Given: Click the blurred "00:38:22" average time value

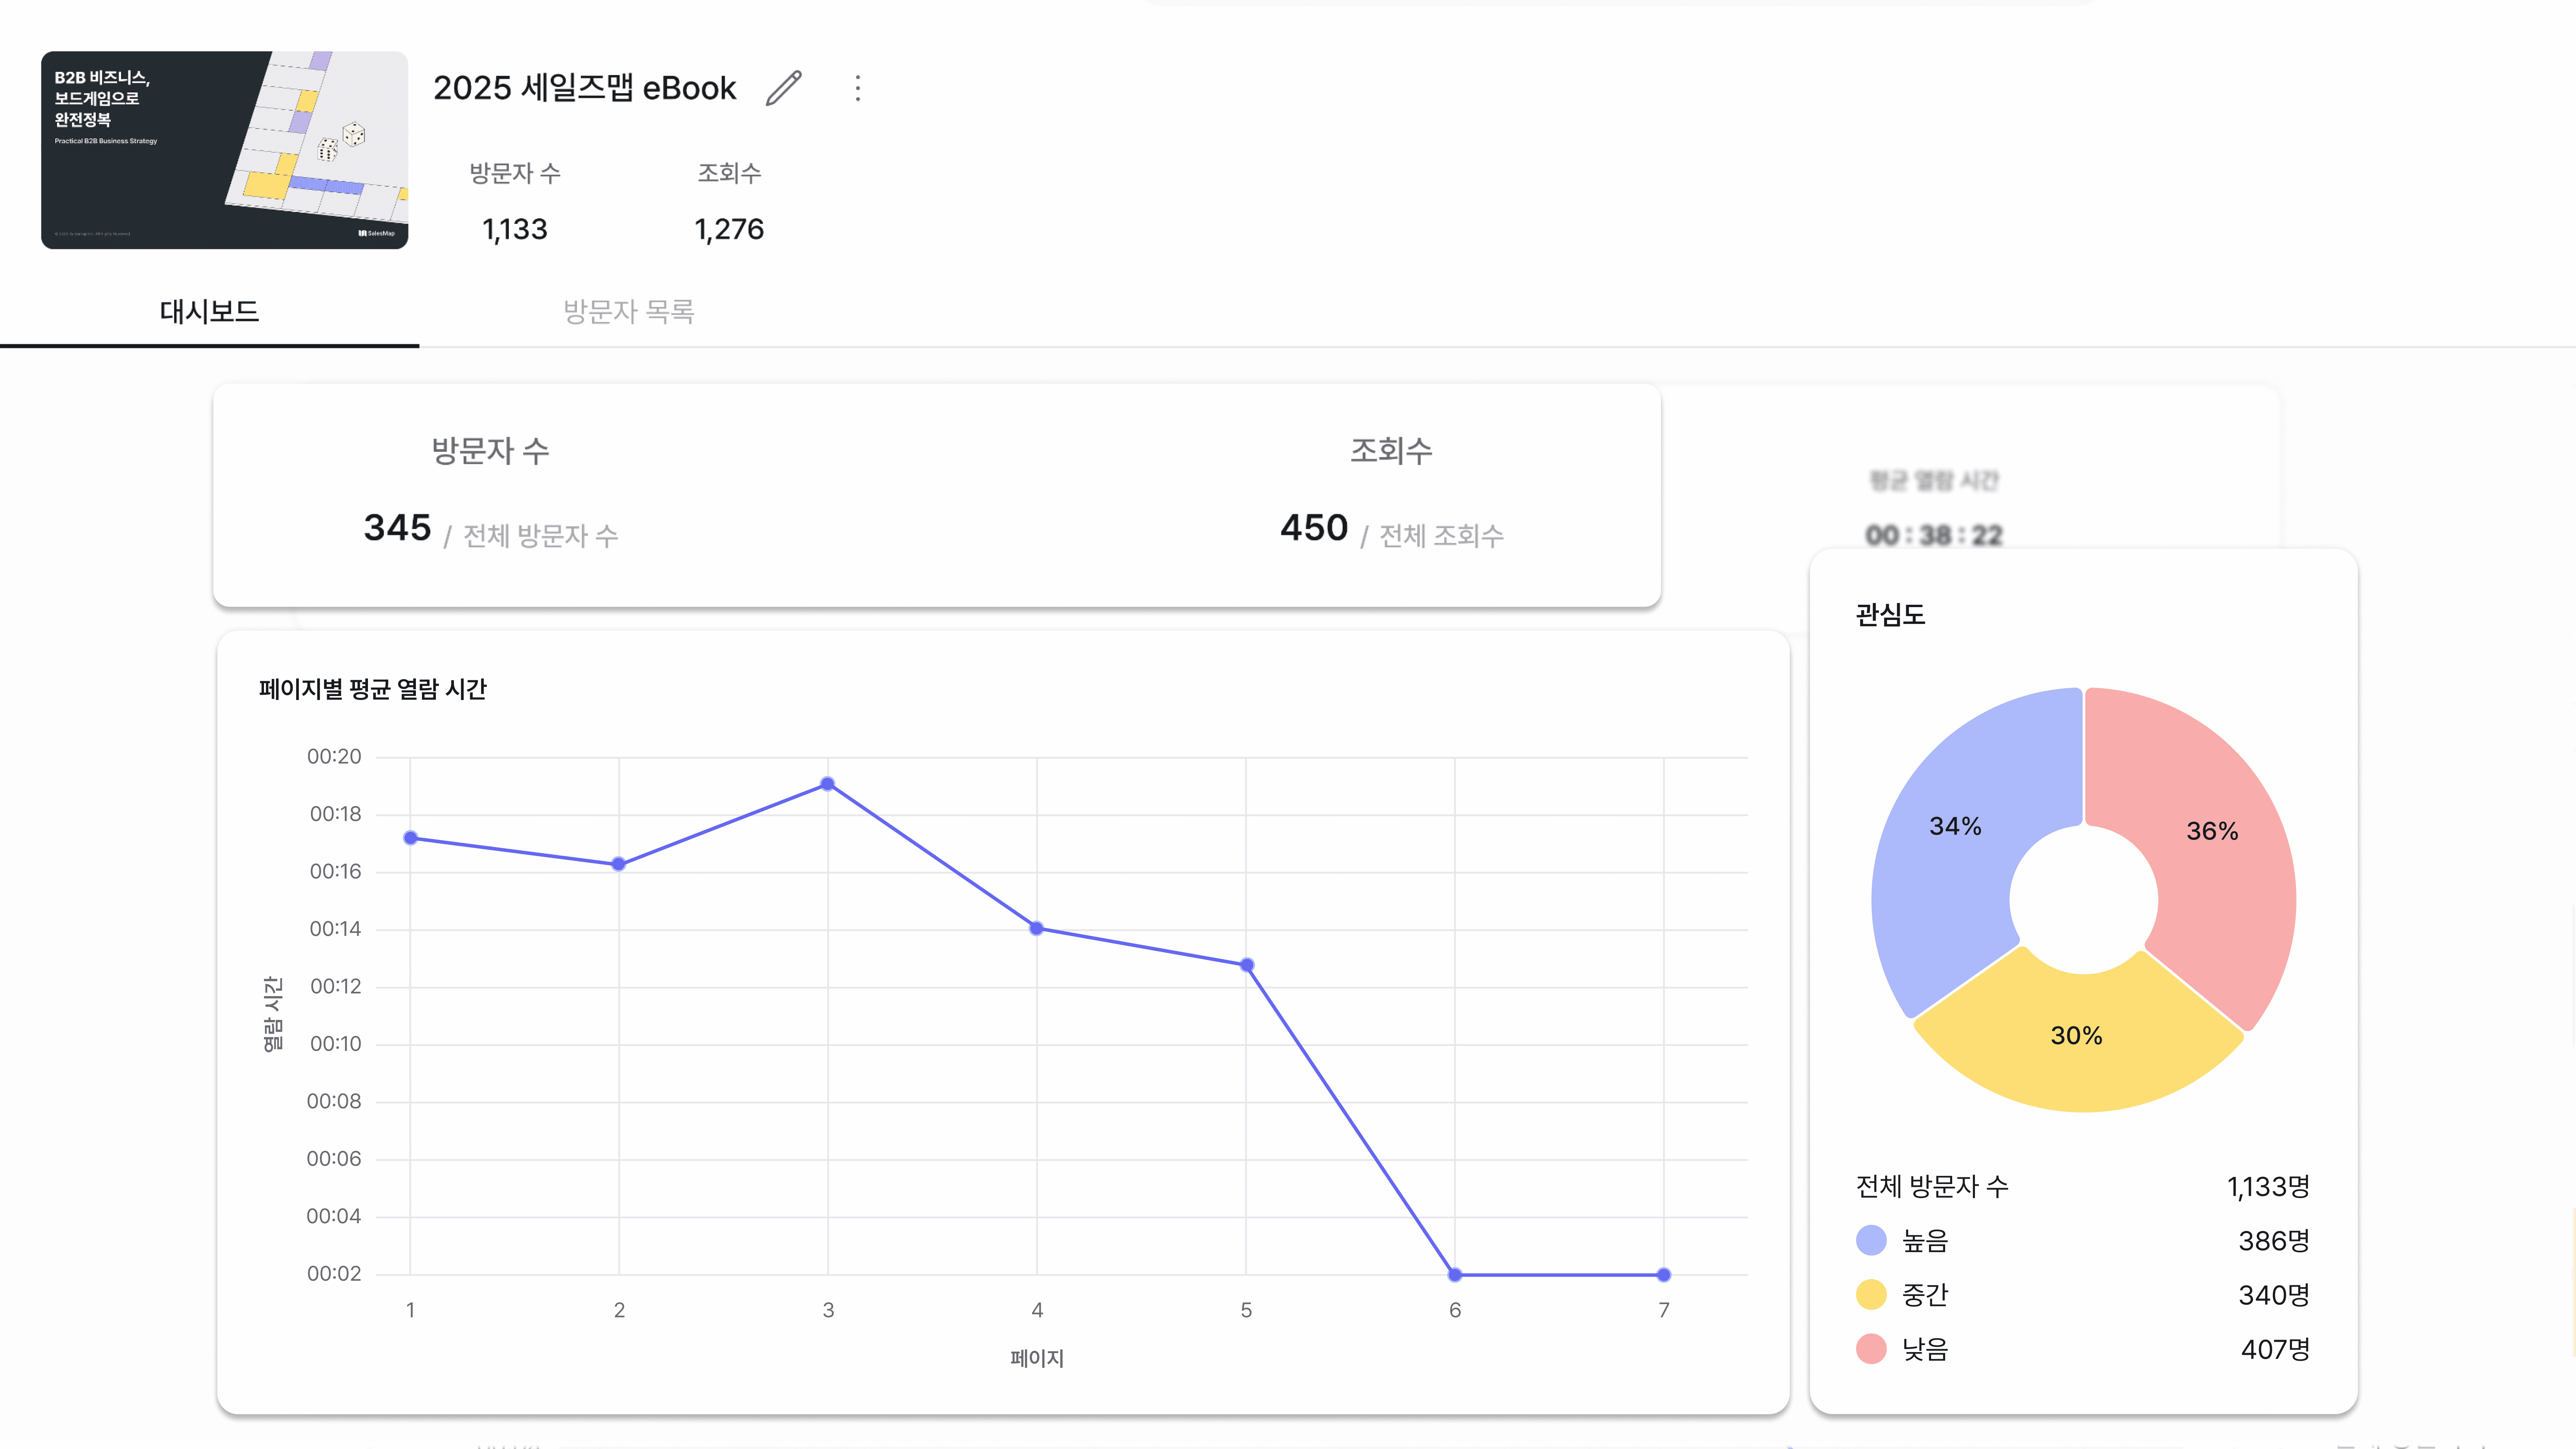Looking at the screenshot, I should (x=1934, y=536).
